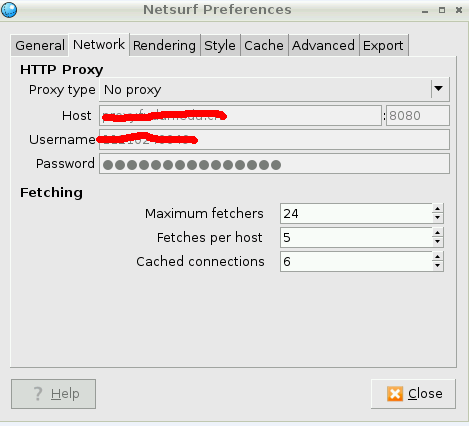
Task: Select the Network tab
Action: tap(99, 45)
